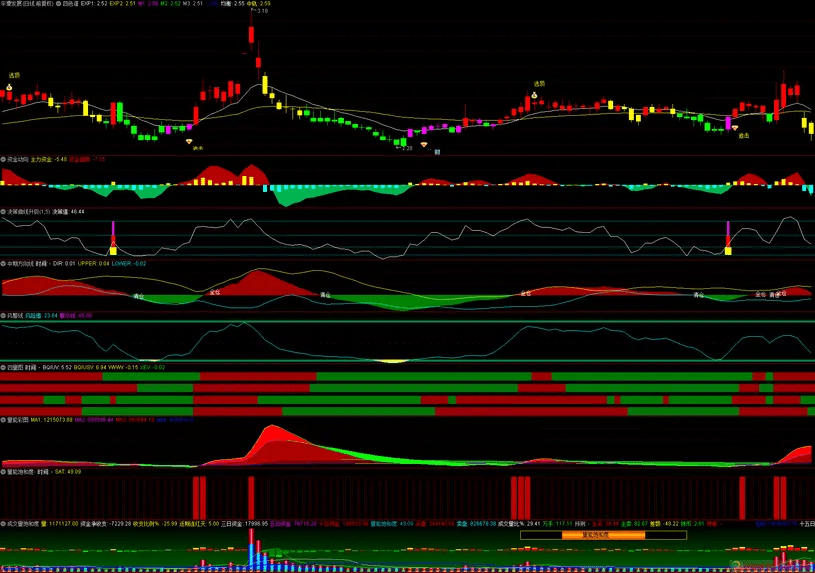
Task: Click the green M2: 2.52 value
Action: pyautogui.click(x=170, y=3)
